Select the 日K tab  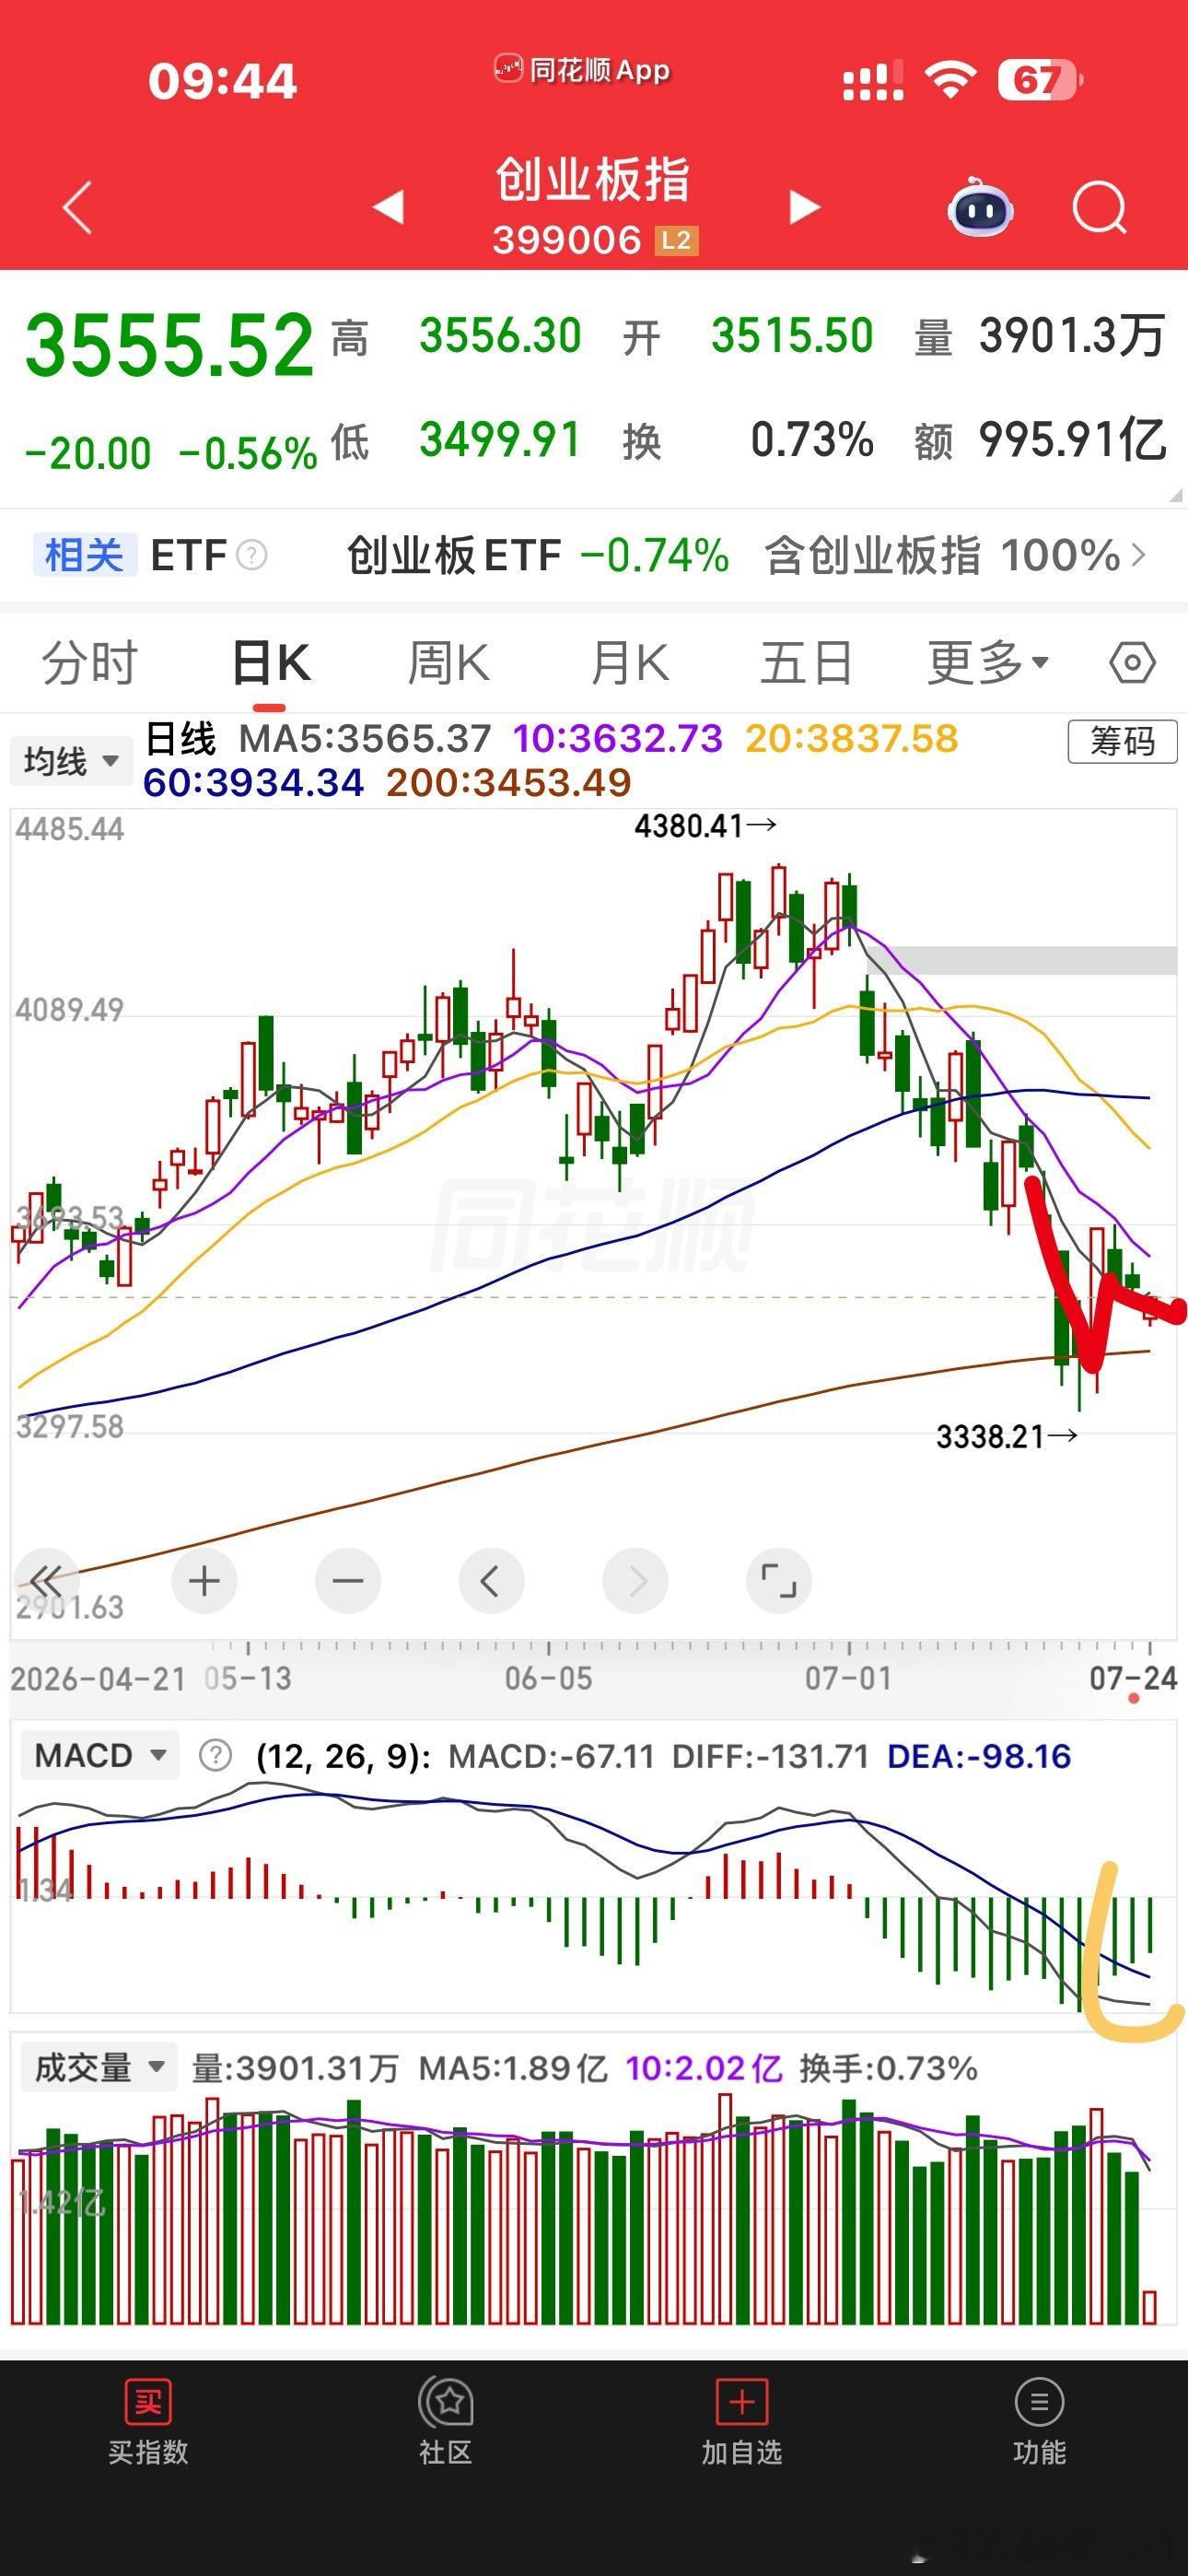pos(271,662)
